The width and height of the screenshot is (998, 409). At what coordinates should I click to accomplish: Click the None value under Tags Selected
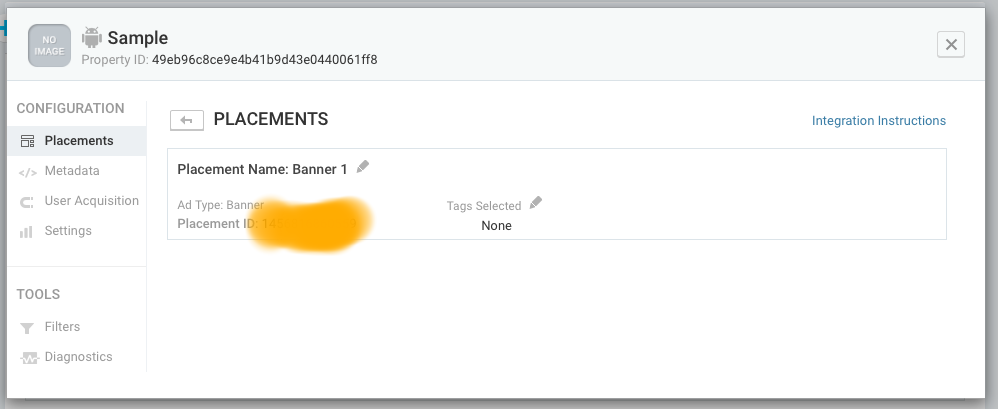pyautogui.click(x=496, y=226)
